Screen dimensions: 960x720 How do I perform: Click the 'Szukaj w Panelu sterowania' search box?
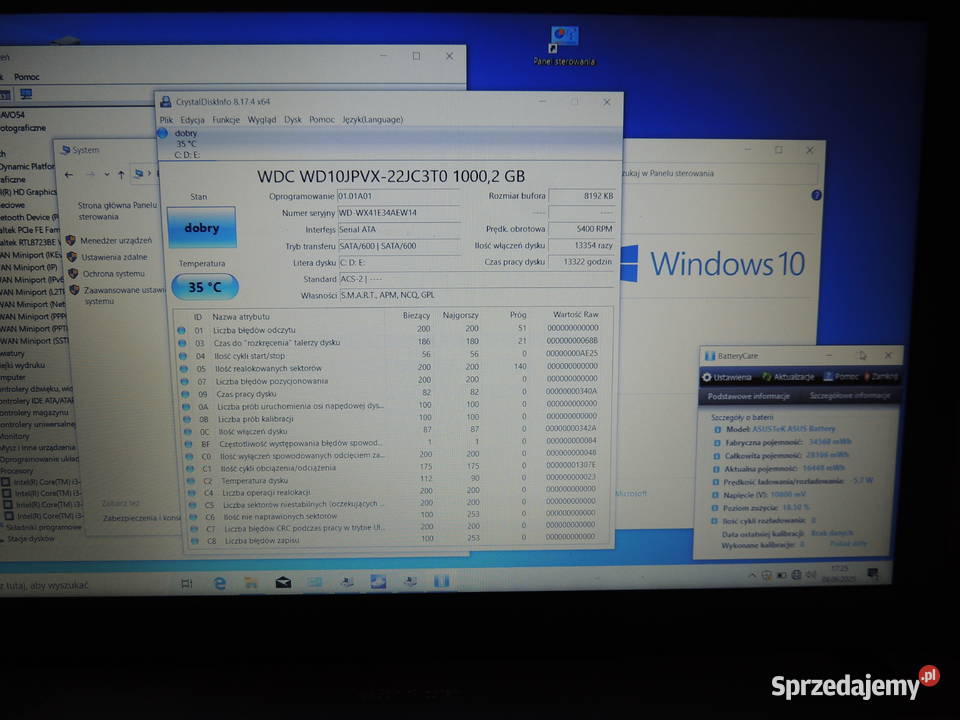(x=719, y=173)
